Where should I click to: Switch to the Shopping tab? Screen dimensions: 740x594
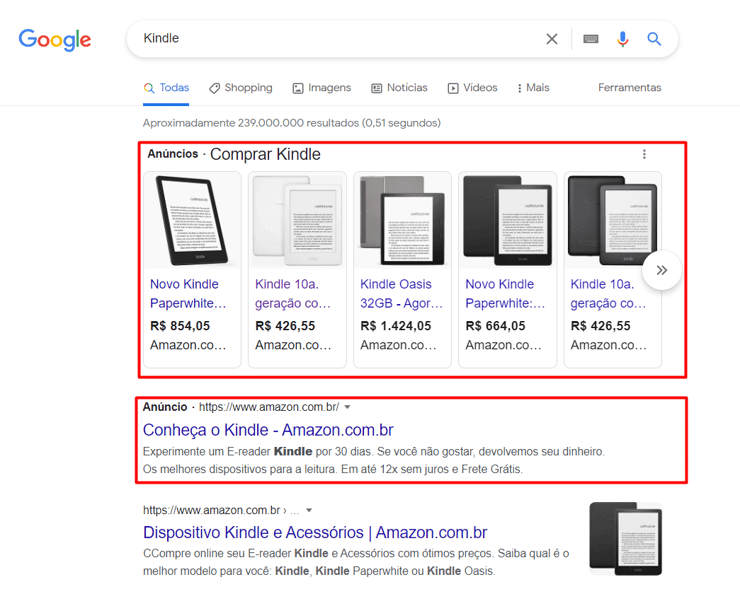[241, 88]
